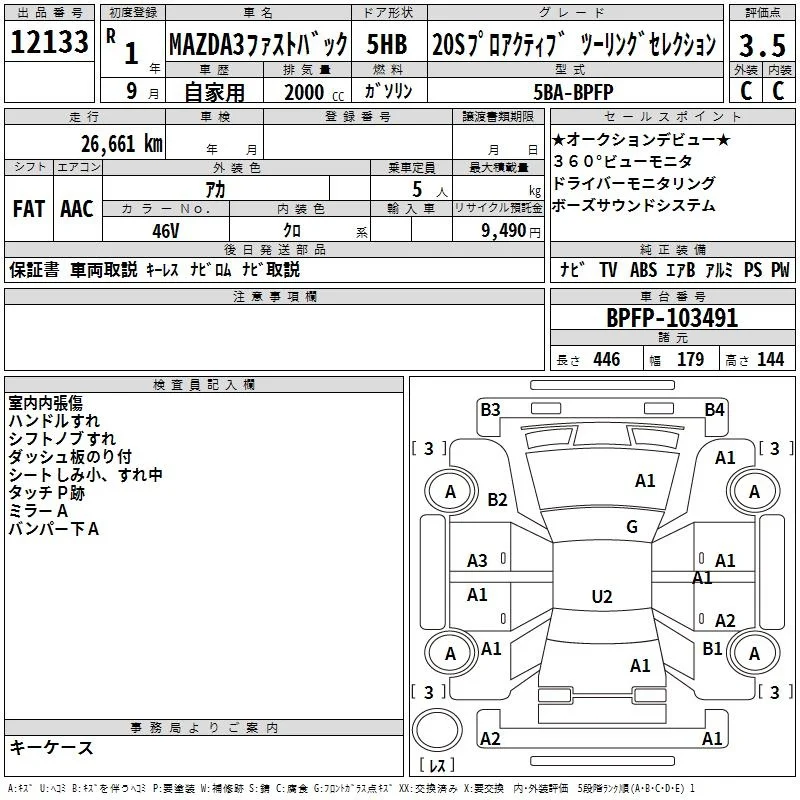The width and height of the screenshot is (800, 800).
Task: Click the fuel type ガソリン
Action: tap(388, 91)
